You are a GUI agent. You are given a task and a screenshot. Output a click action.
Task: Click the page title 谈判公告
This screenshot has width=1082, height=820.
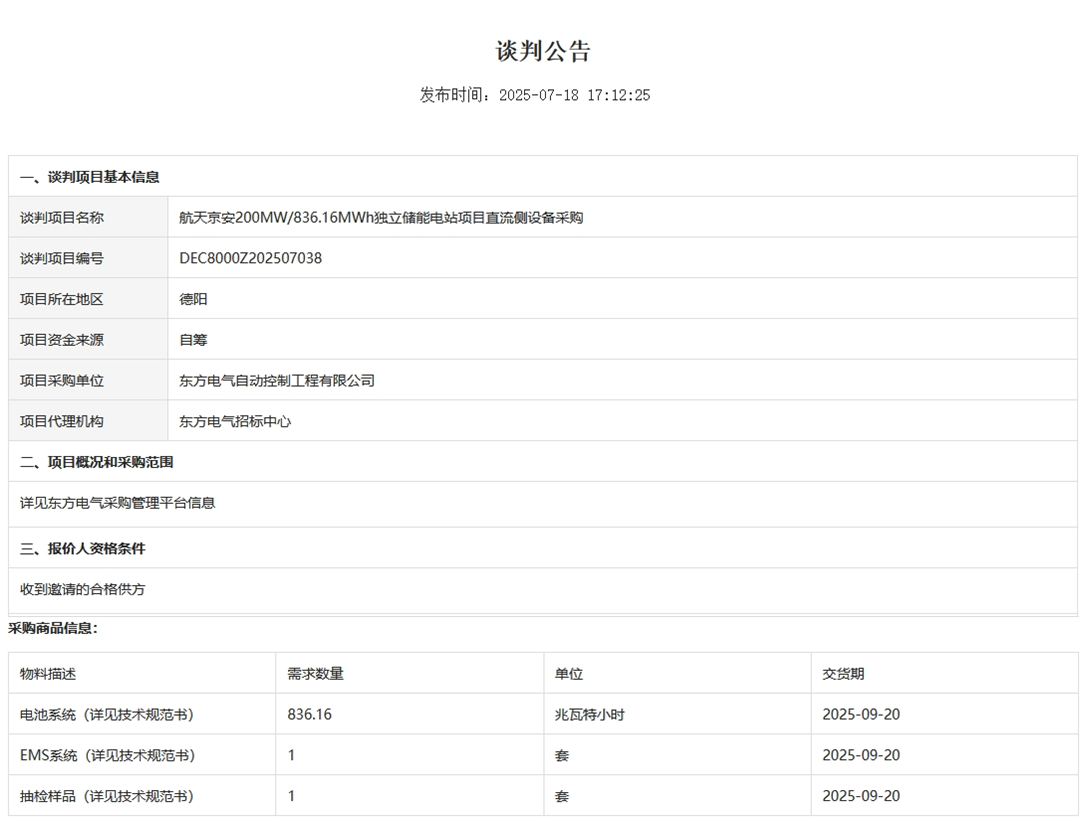click(x=543, y=51)
